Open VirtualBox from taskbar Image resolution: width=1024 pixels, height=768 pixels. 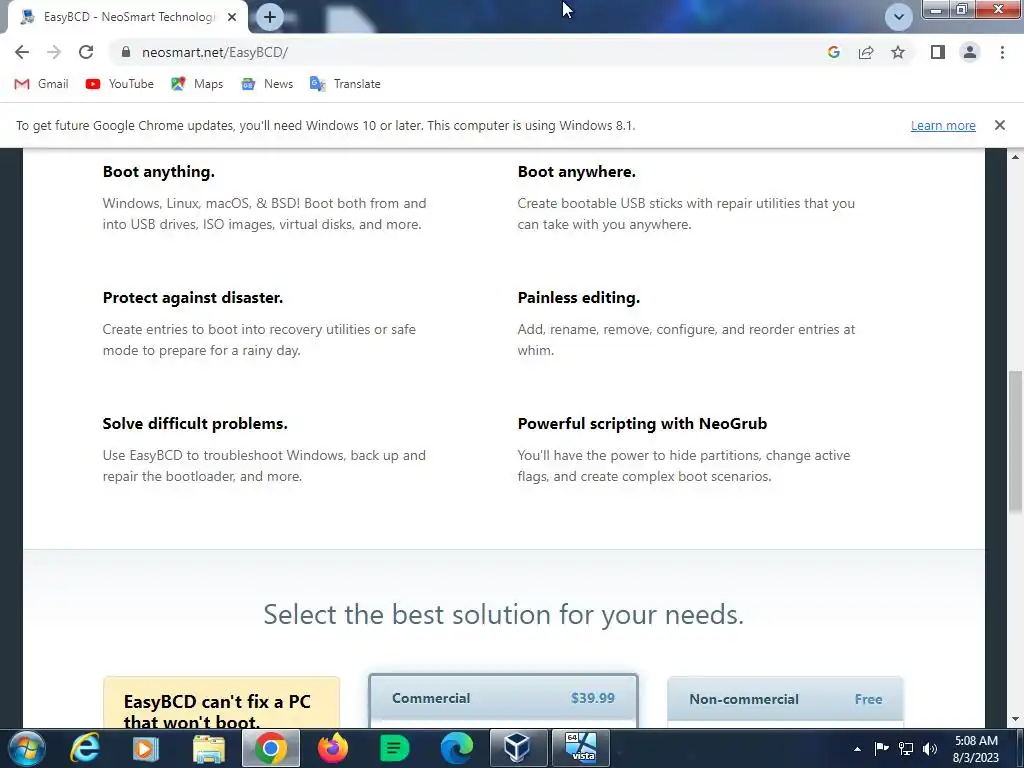517,748
